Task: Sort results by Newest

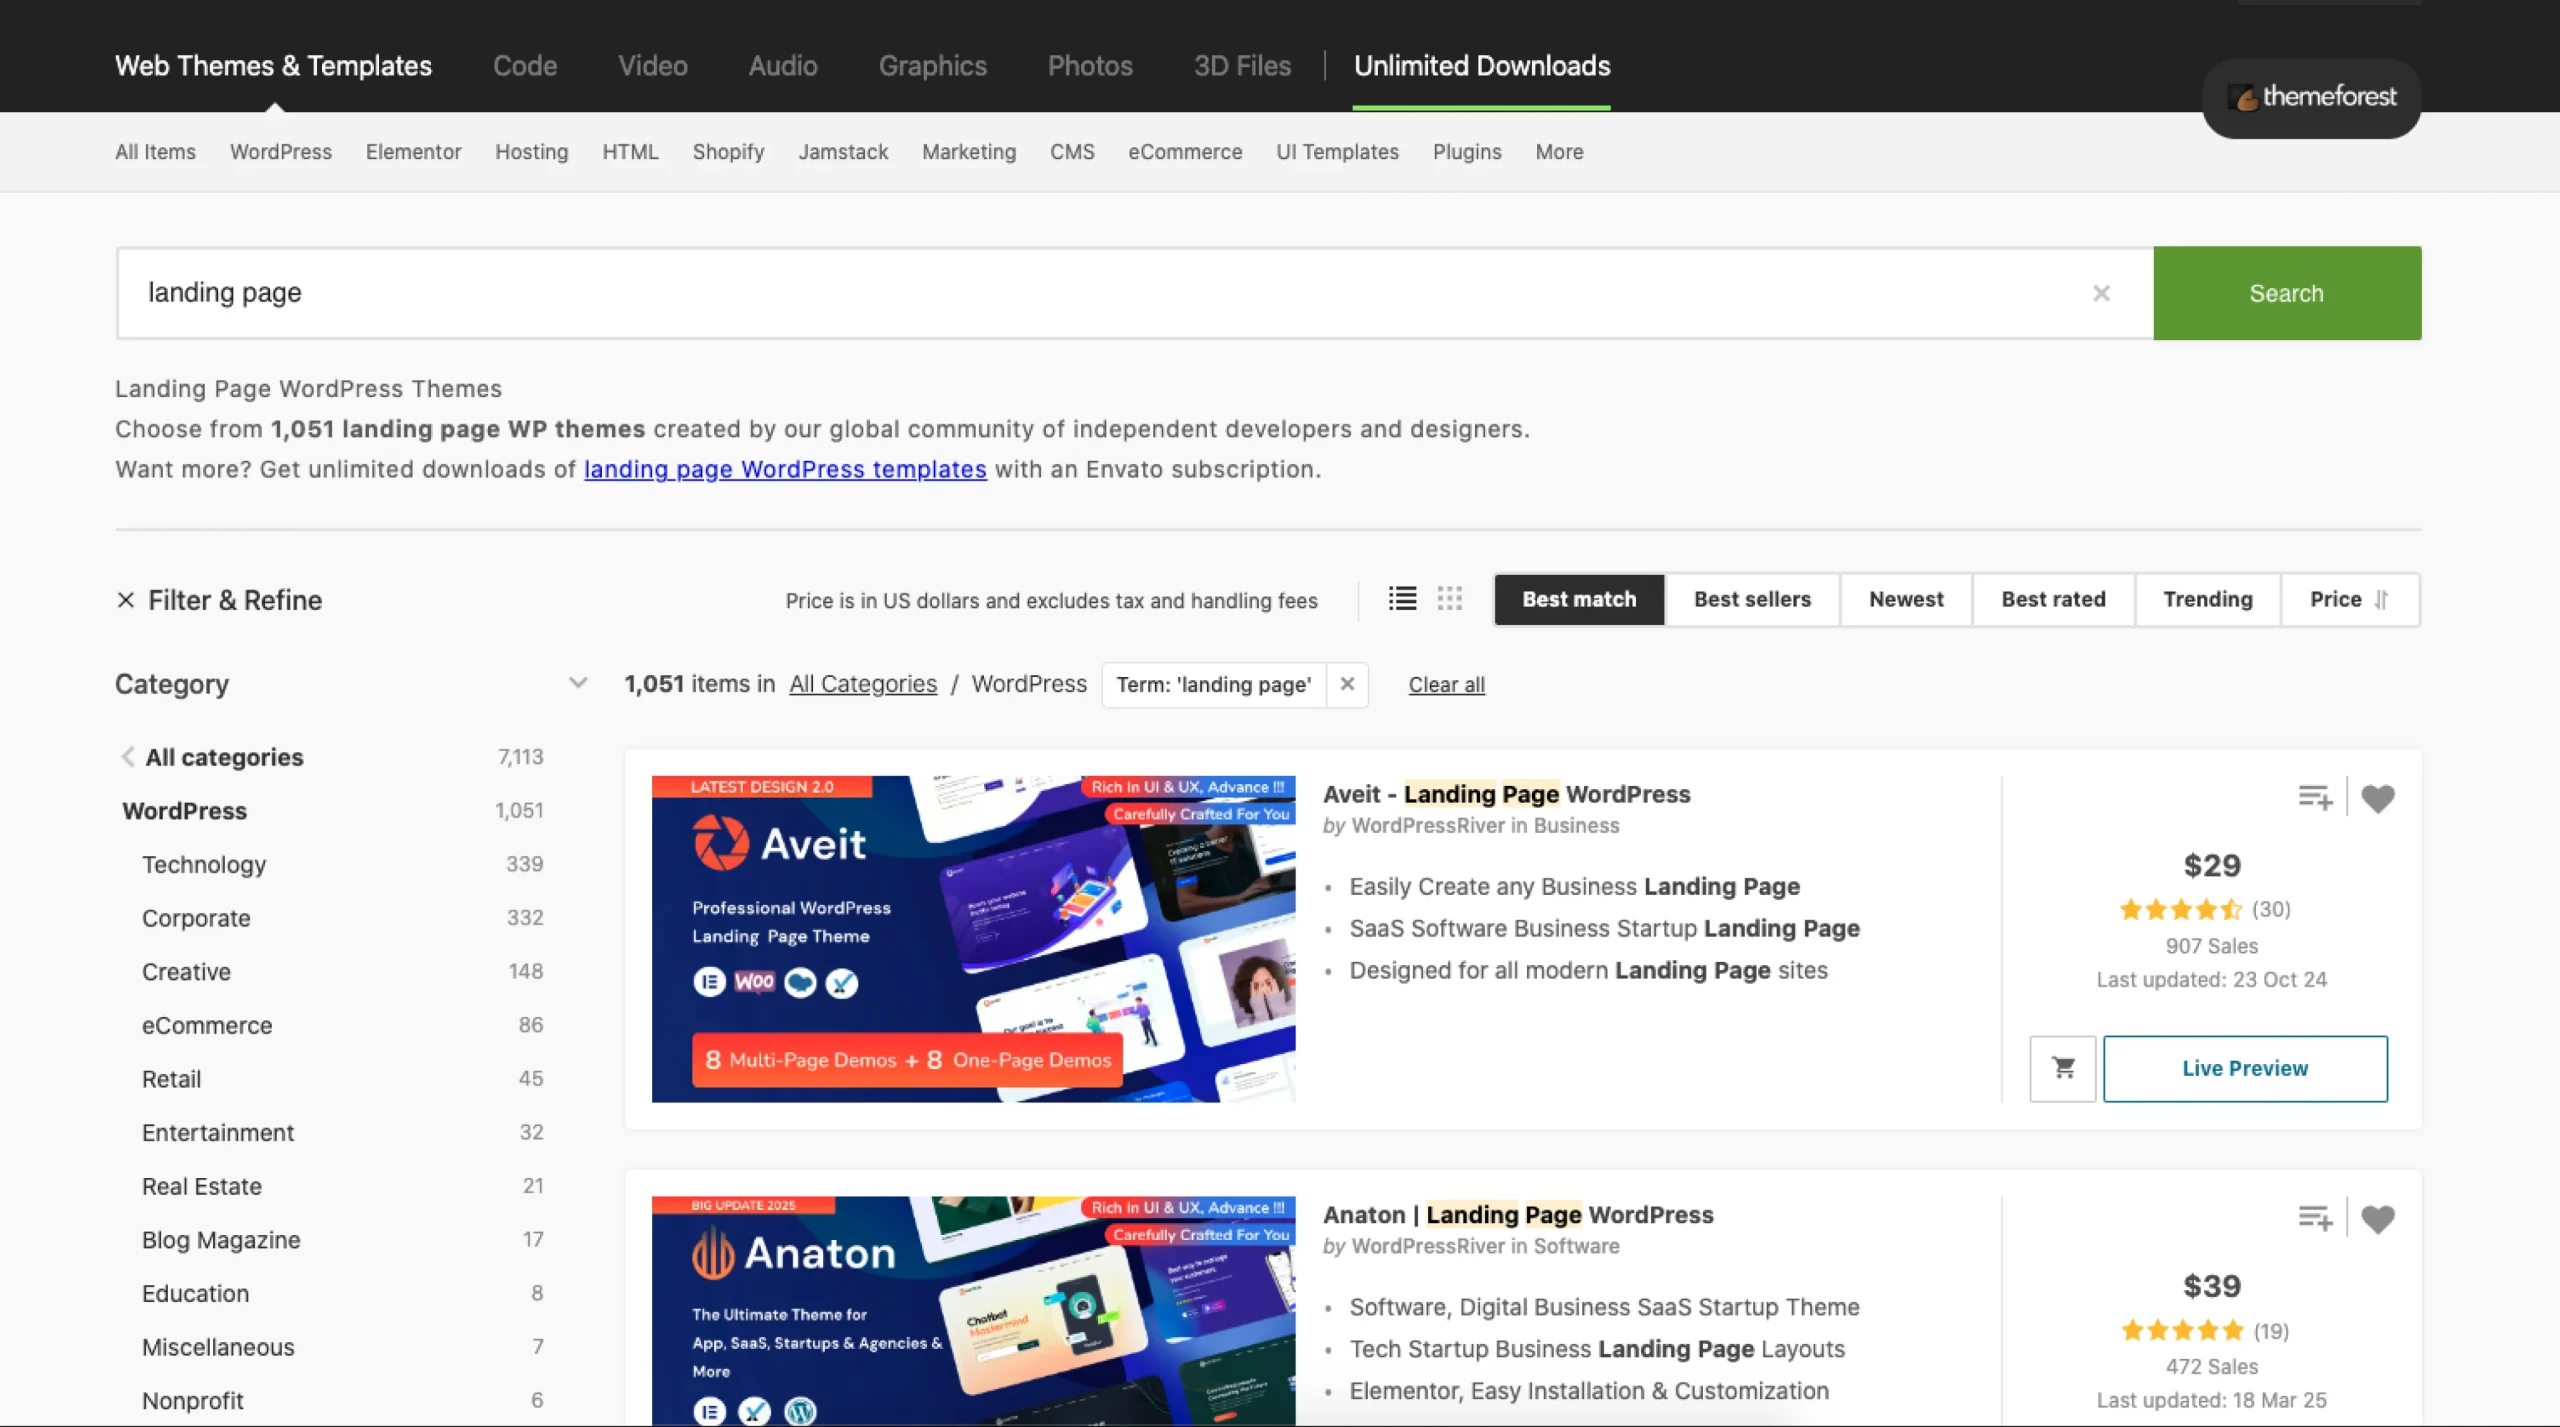Action: [x=1906, y=599]
